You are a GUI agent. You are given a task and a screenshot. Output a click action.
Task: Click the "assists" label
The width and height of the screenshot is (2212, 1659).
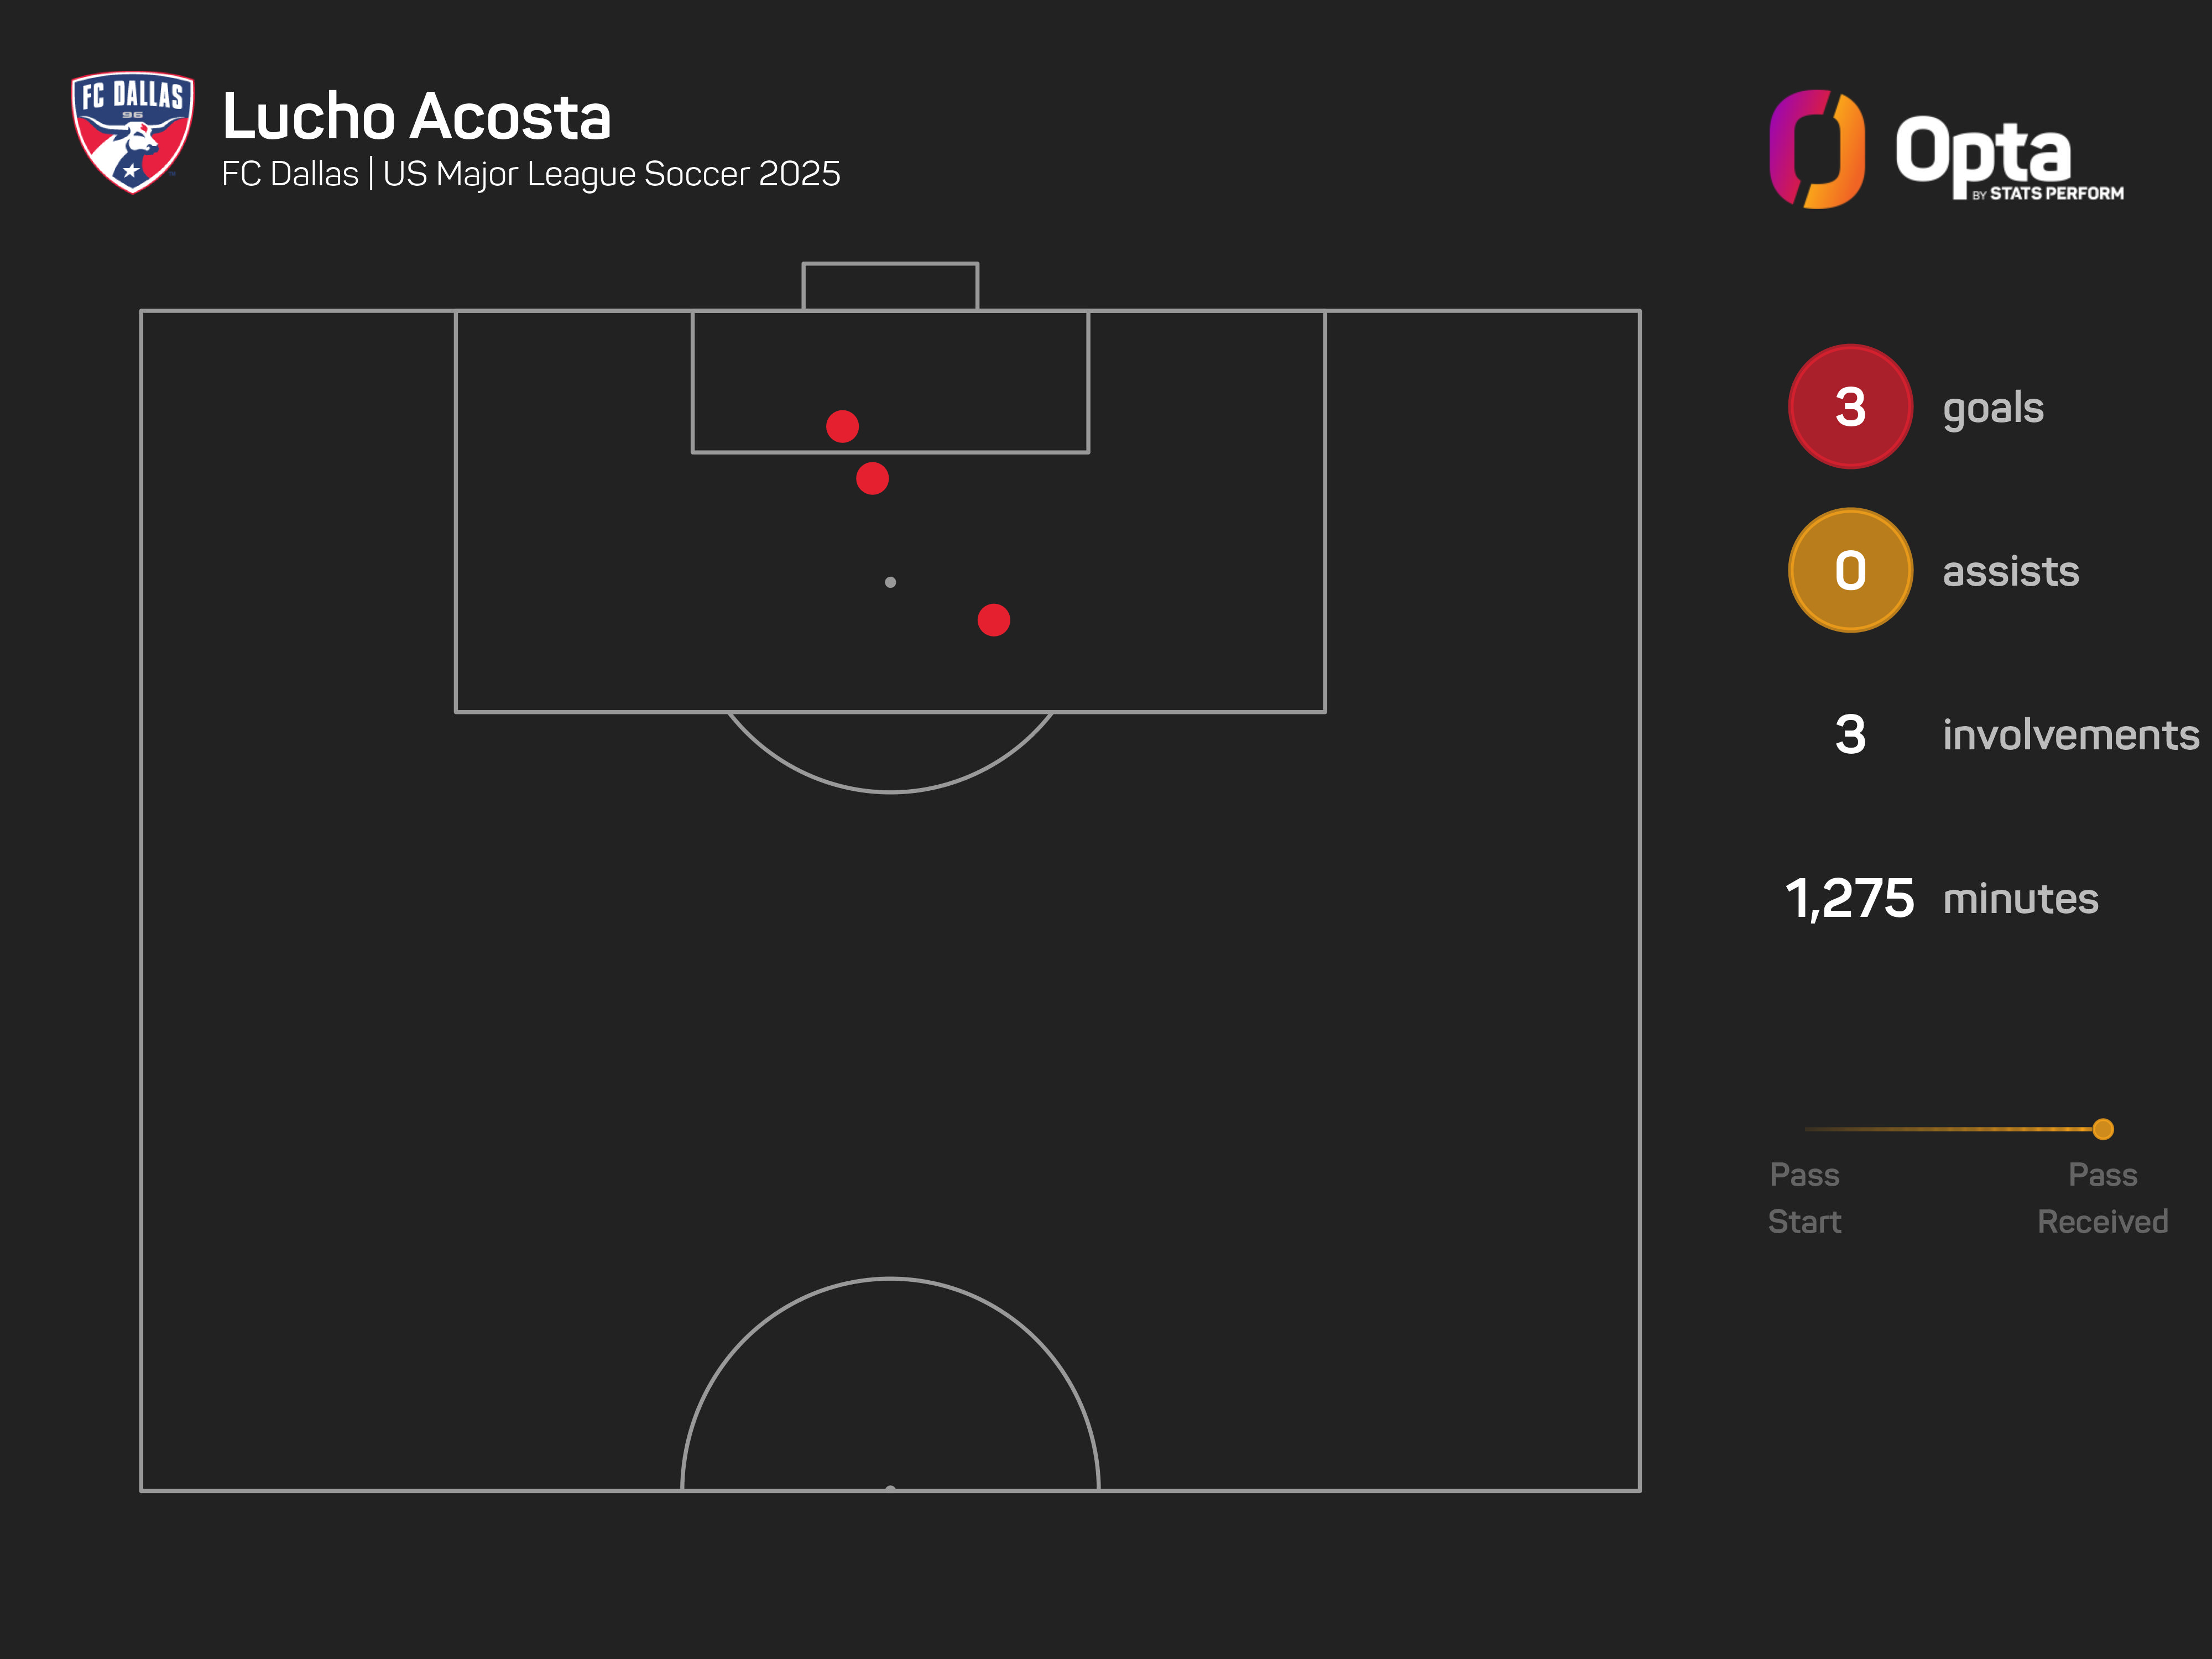(2010, 572)
